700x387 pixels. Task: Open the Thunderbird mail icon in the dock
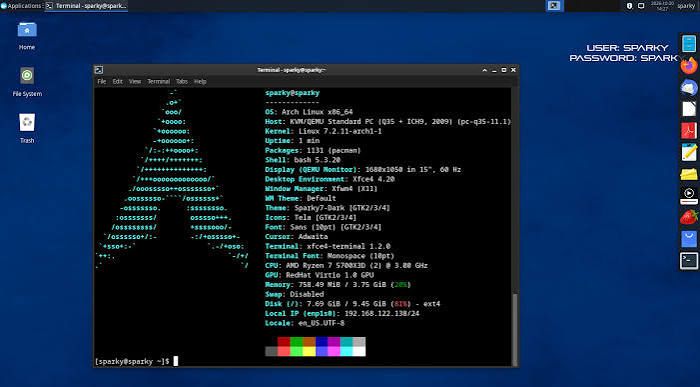click(x=689, y=87)
